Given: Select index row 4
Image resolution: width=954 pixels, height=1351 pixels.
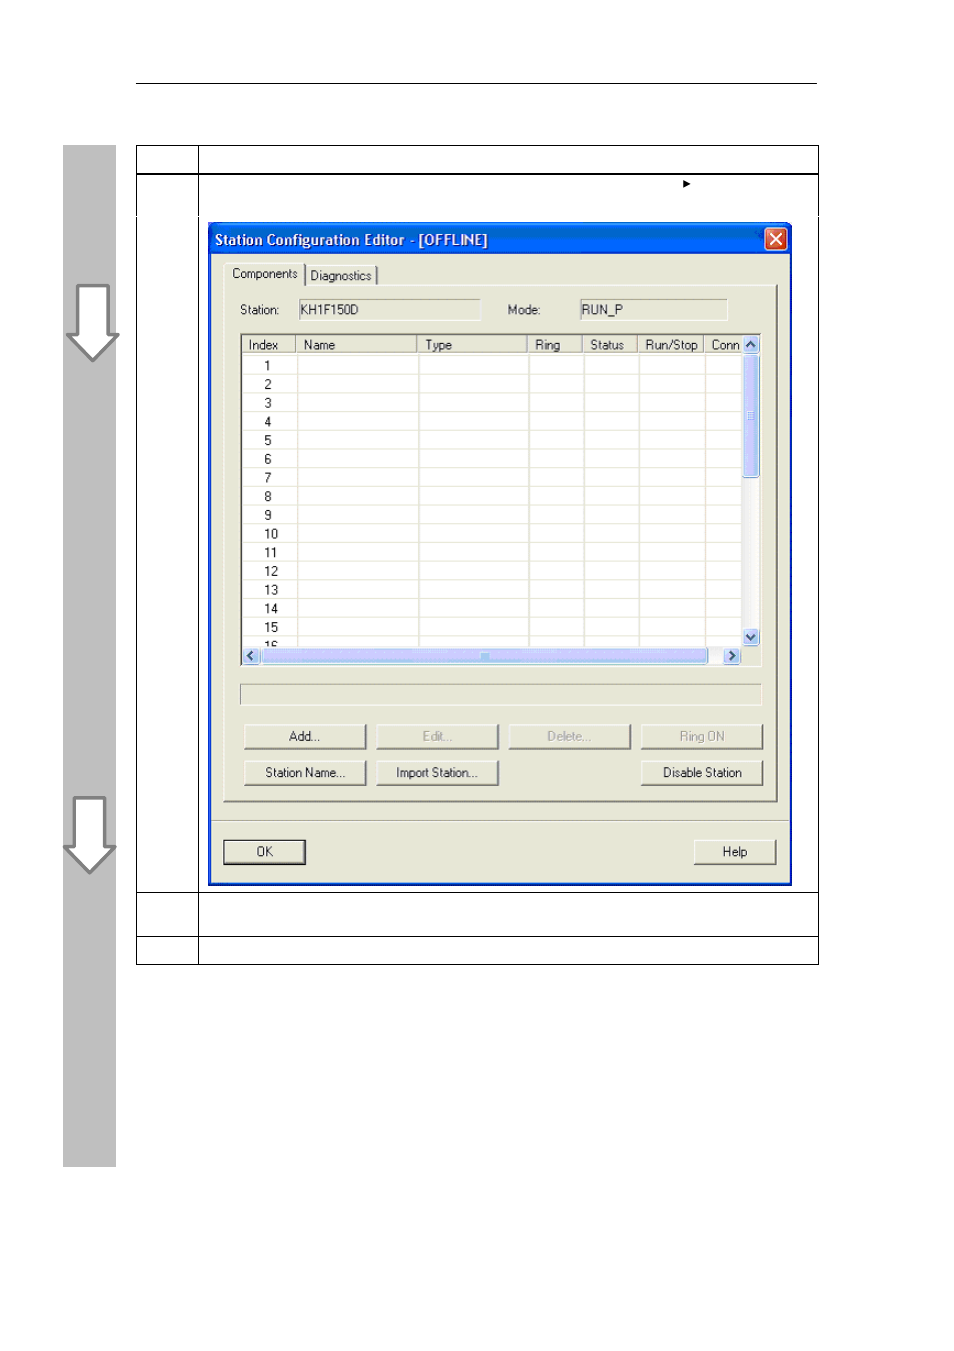Looking at the screenshot, I should pos(492,422).
